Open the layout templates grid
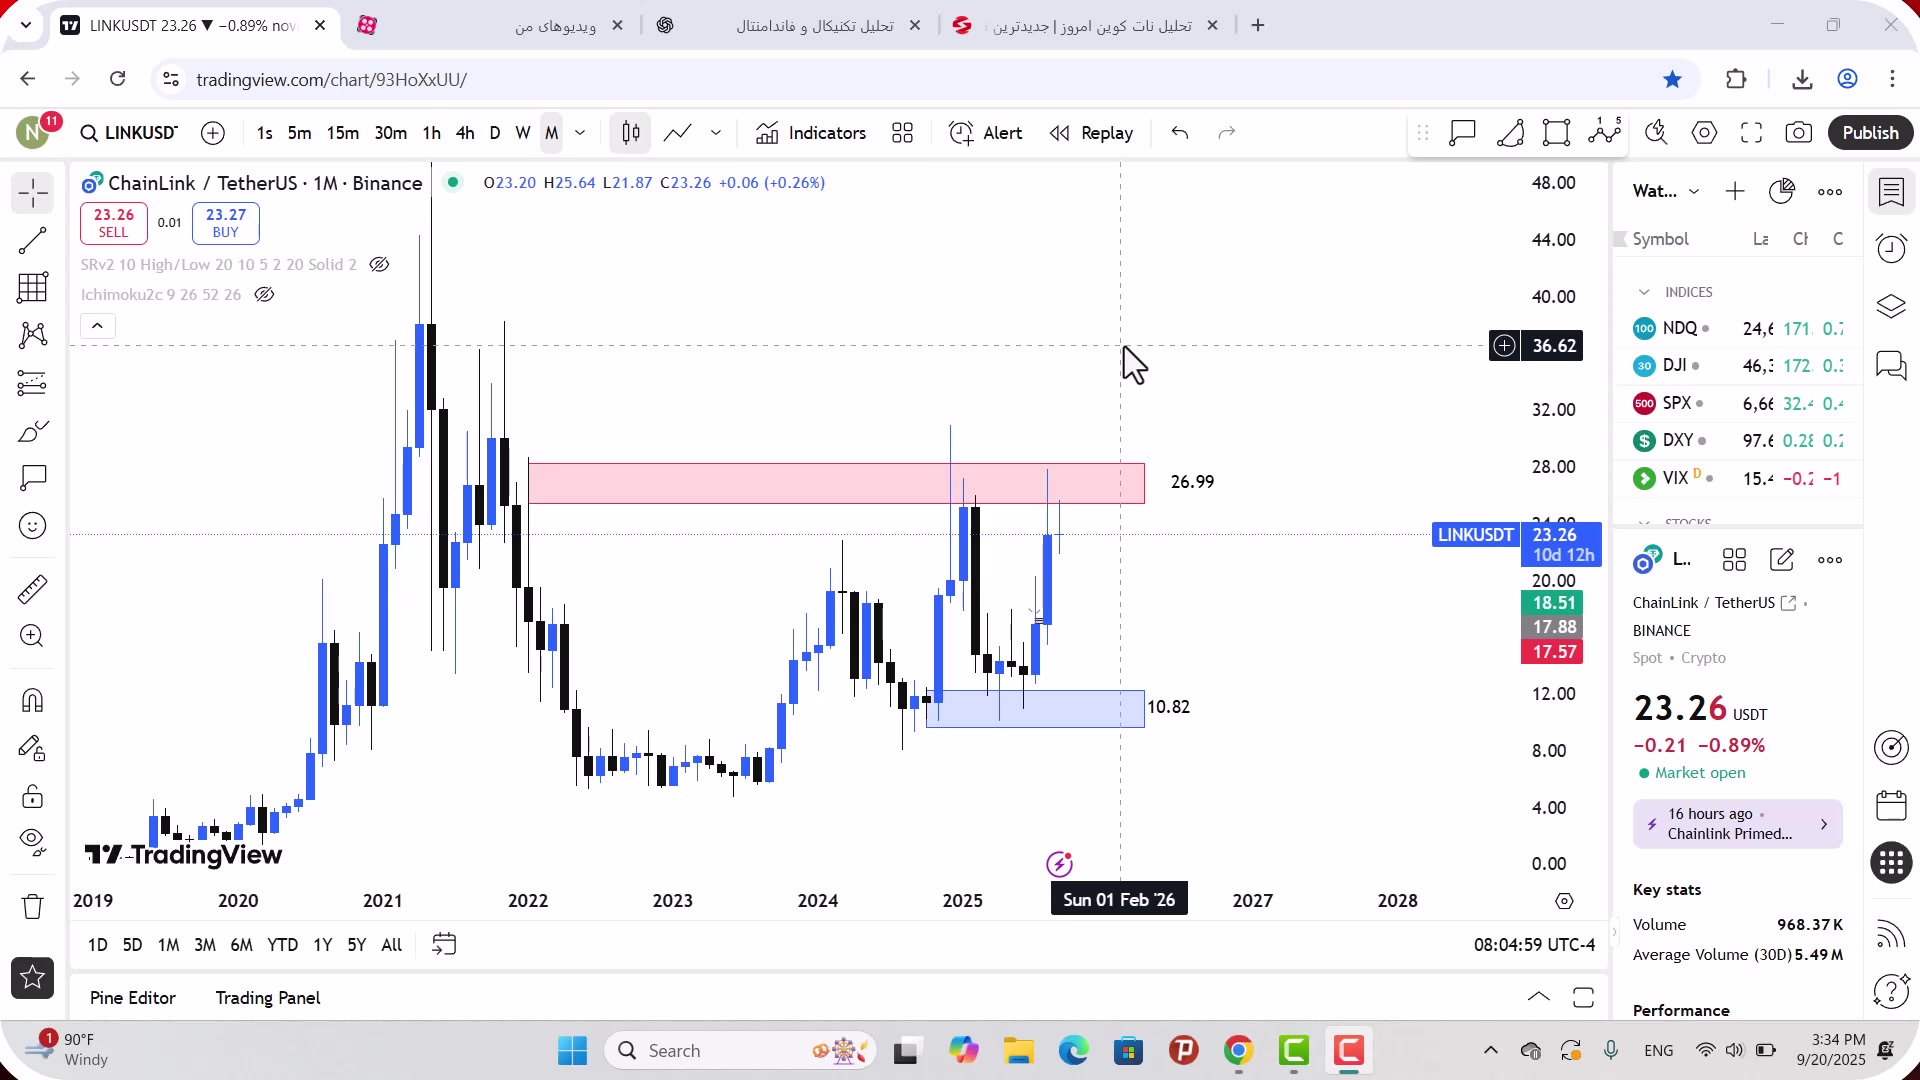Screen dimensions: 1920x1080 tap(903, 133)
